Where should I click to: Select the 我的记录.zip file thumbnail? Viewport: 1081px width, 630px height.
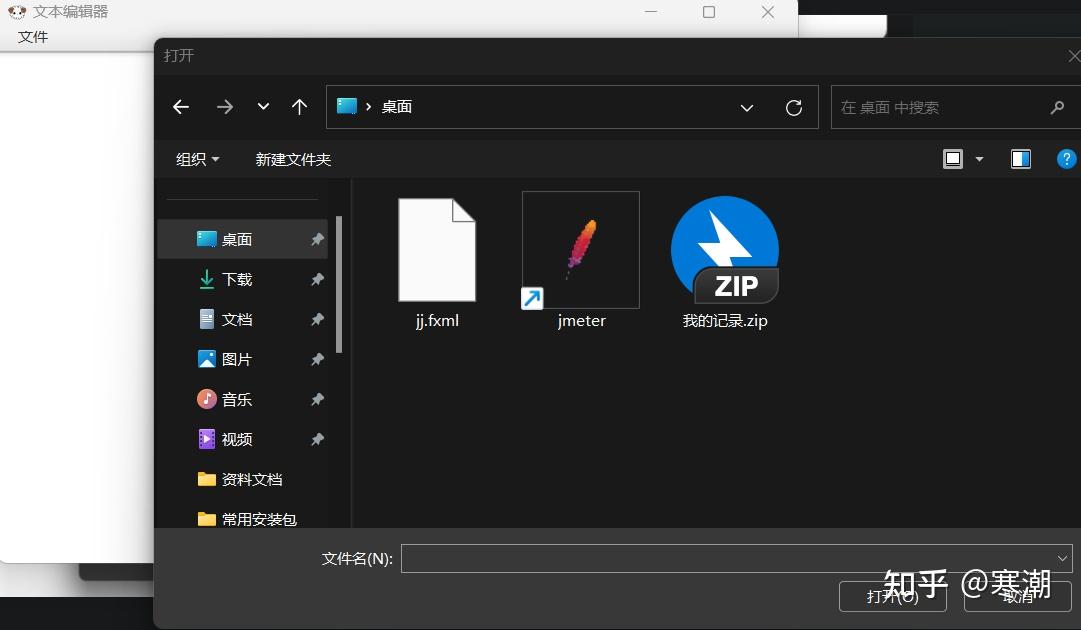tap(724, 250)
